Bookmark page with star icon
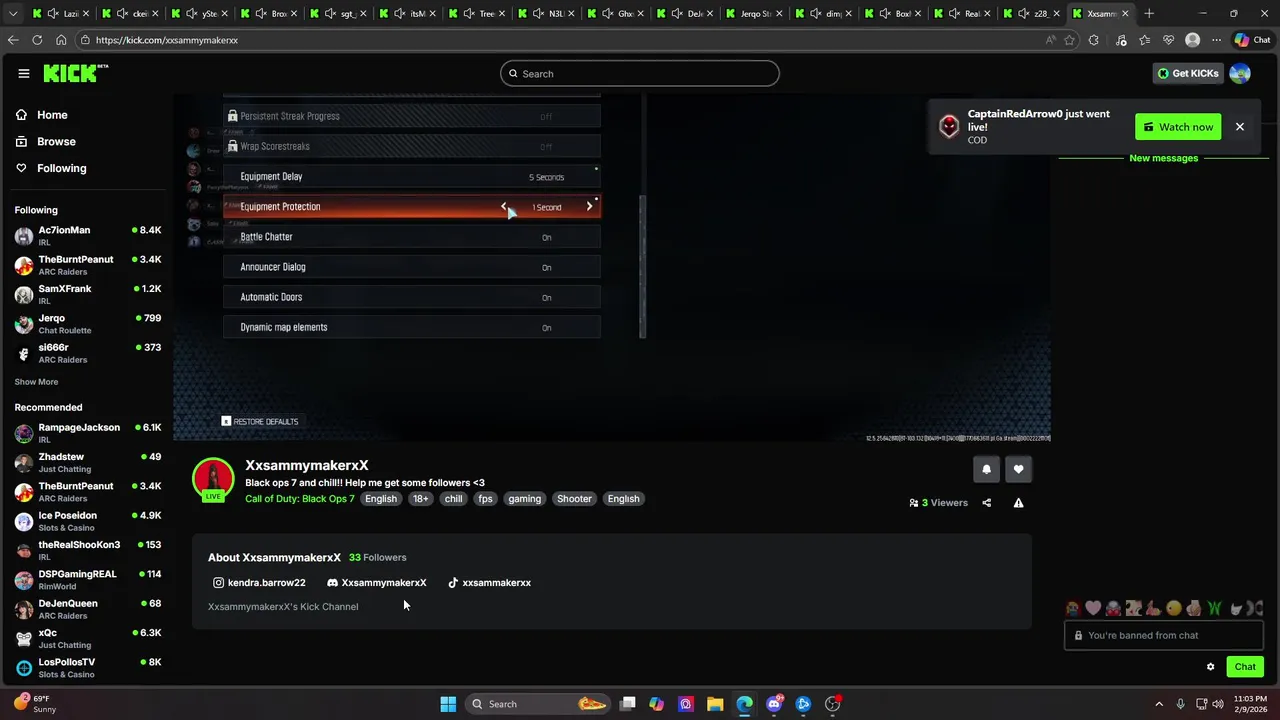This screenshot has width=1280, height=720. tap(1069, 40)
